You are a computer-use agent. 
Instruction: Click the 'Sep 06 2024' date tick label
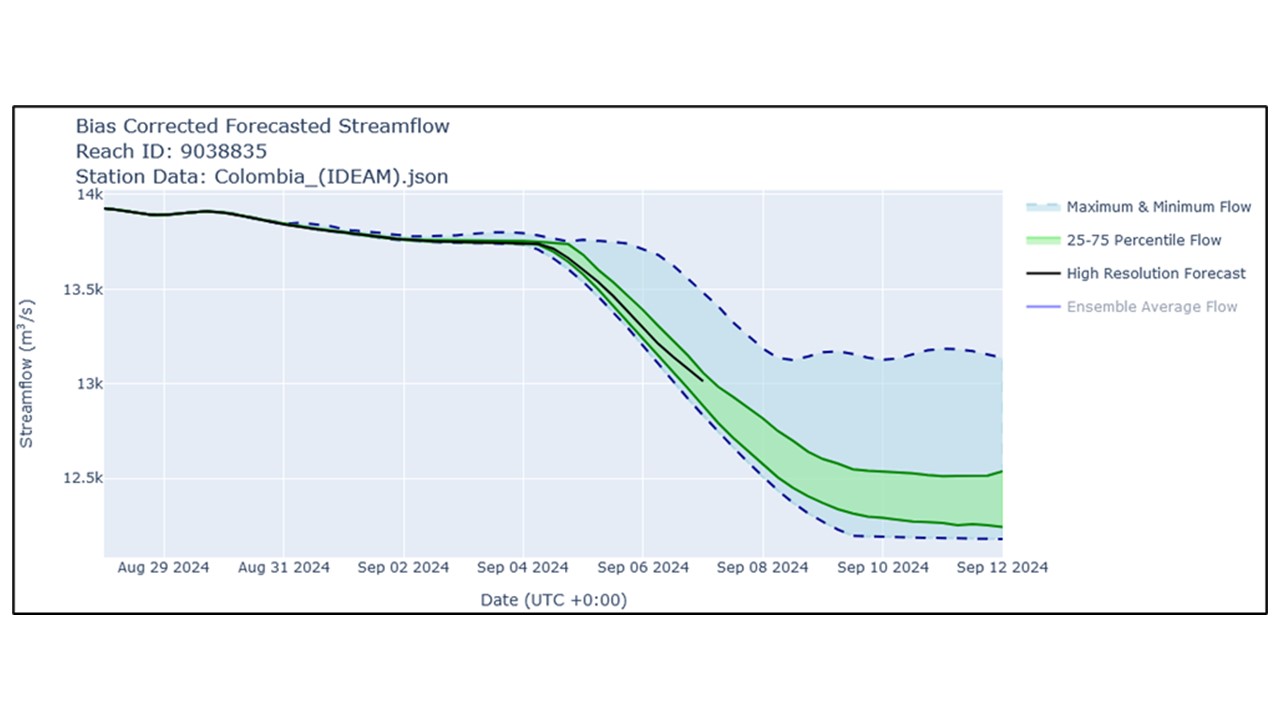pyautogui.click(x=643, y=567)
